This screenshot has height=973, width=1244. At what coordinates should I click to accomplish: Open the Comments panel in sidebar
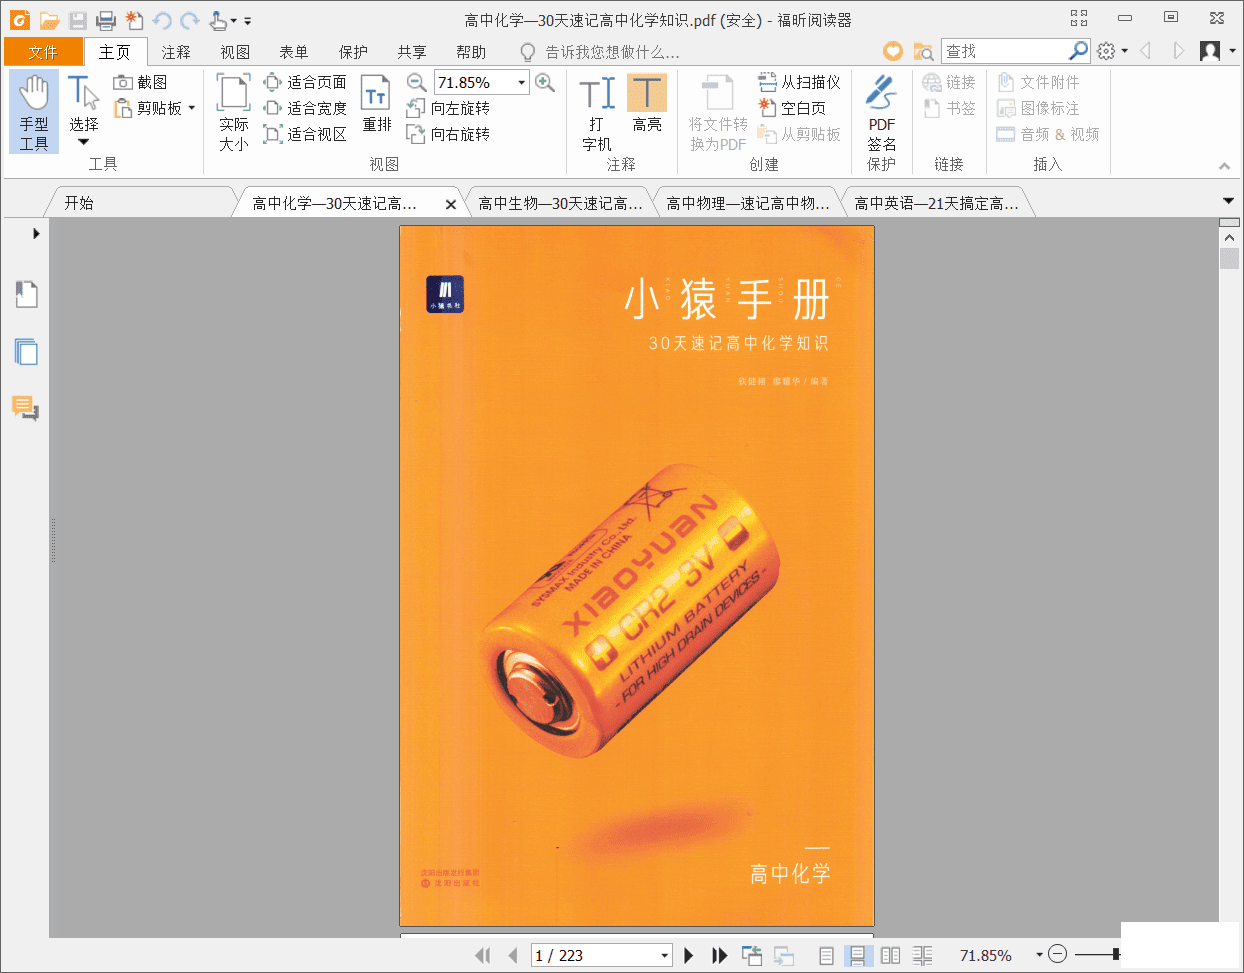(x=26, y=407)
